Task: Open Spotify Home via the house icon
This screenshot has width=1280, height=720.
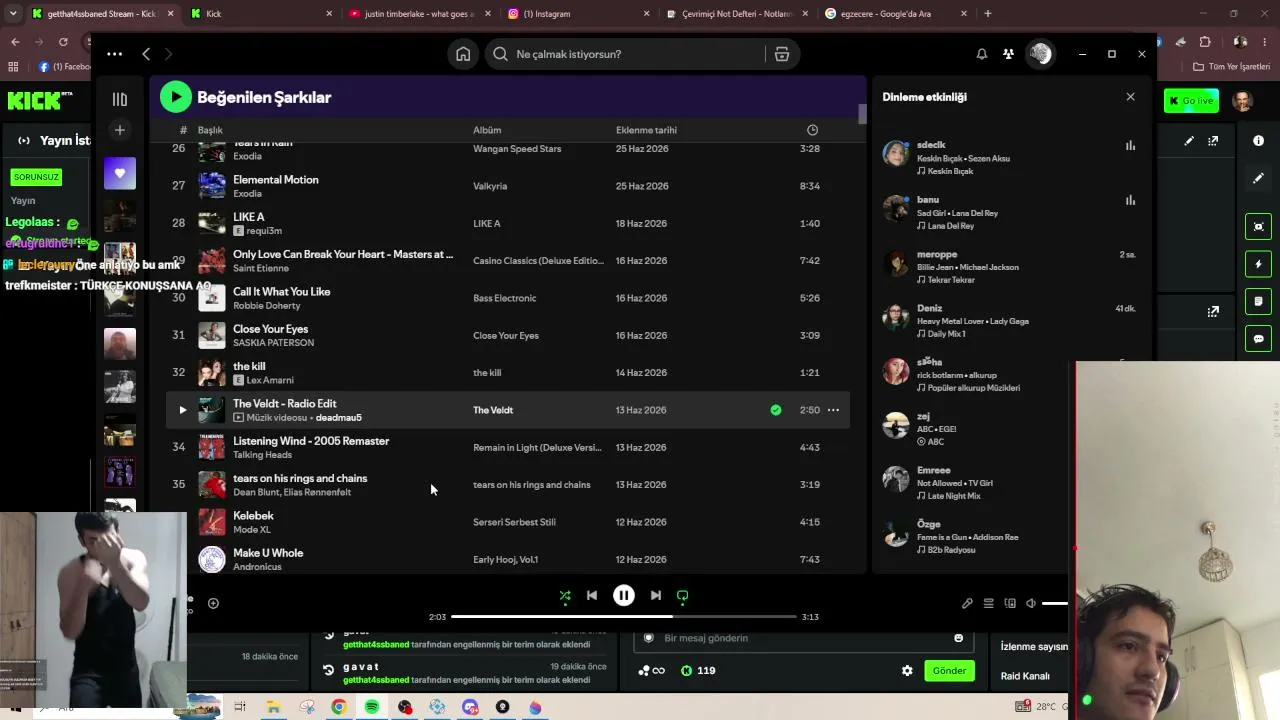Action: tap(463, 54)
